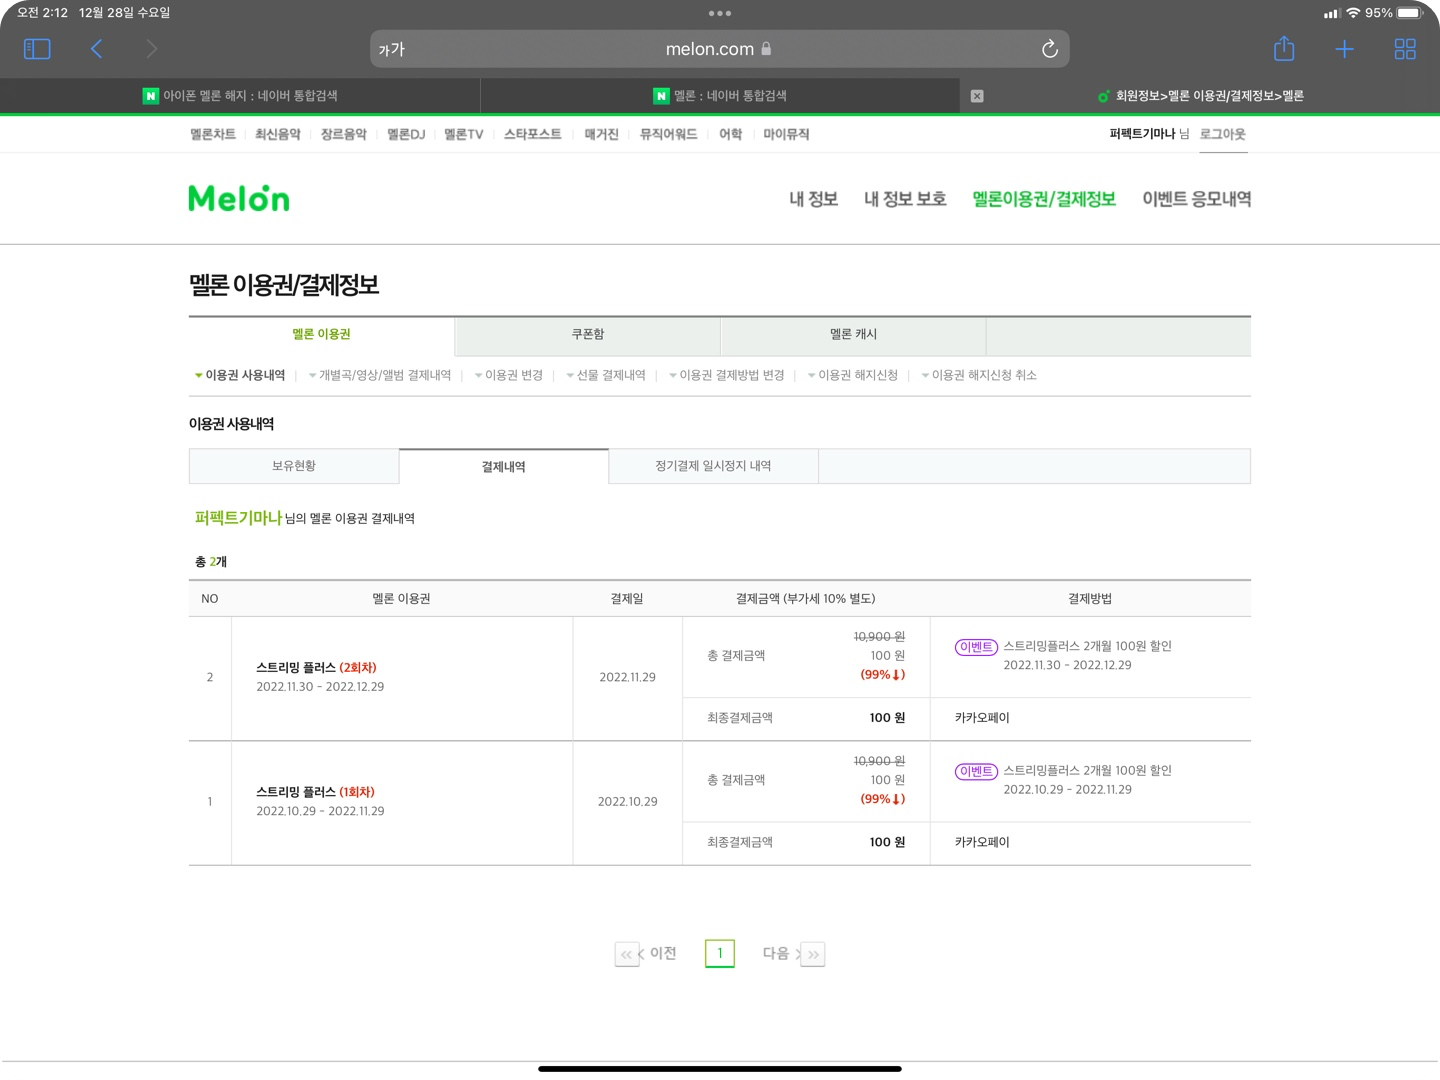Open 매거진 in top navigation
This screenshot has width=1440, height=1080.
[x=601, y=134]
